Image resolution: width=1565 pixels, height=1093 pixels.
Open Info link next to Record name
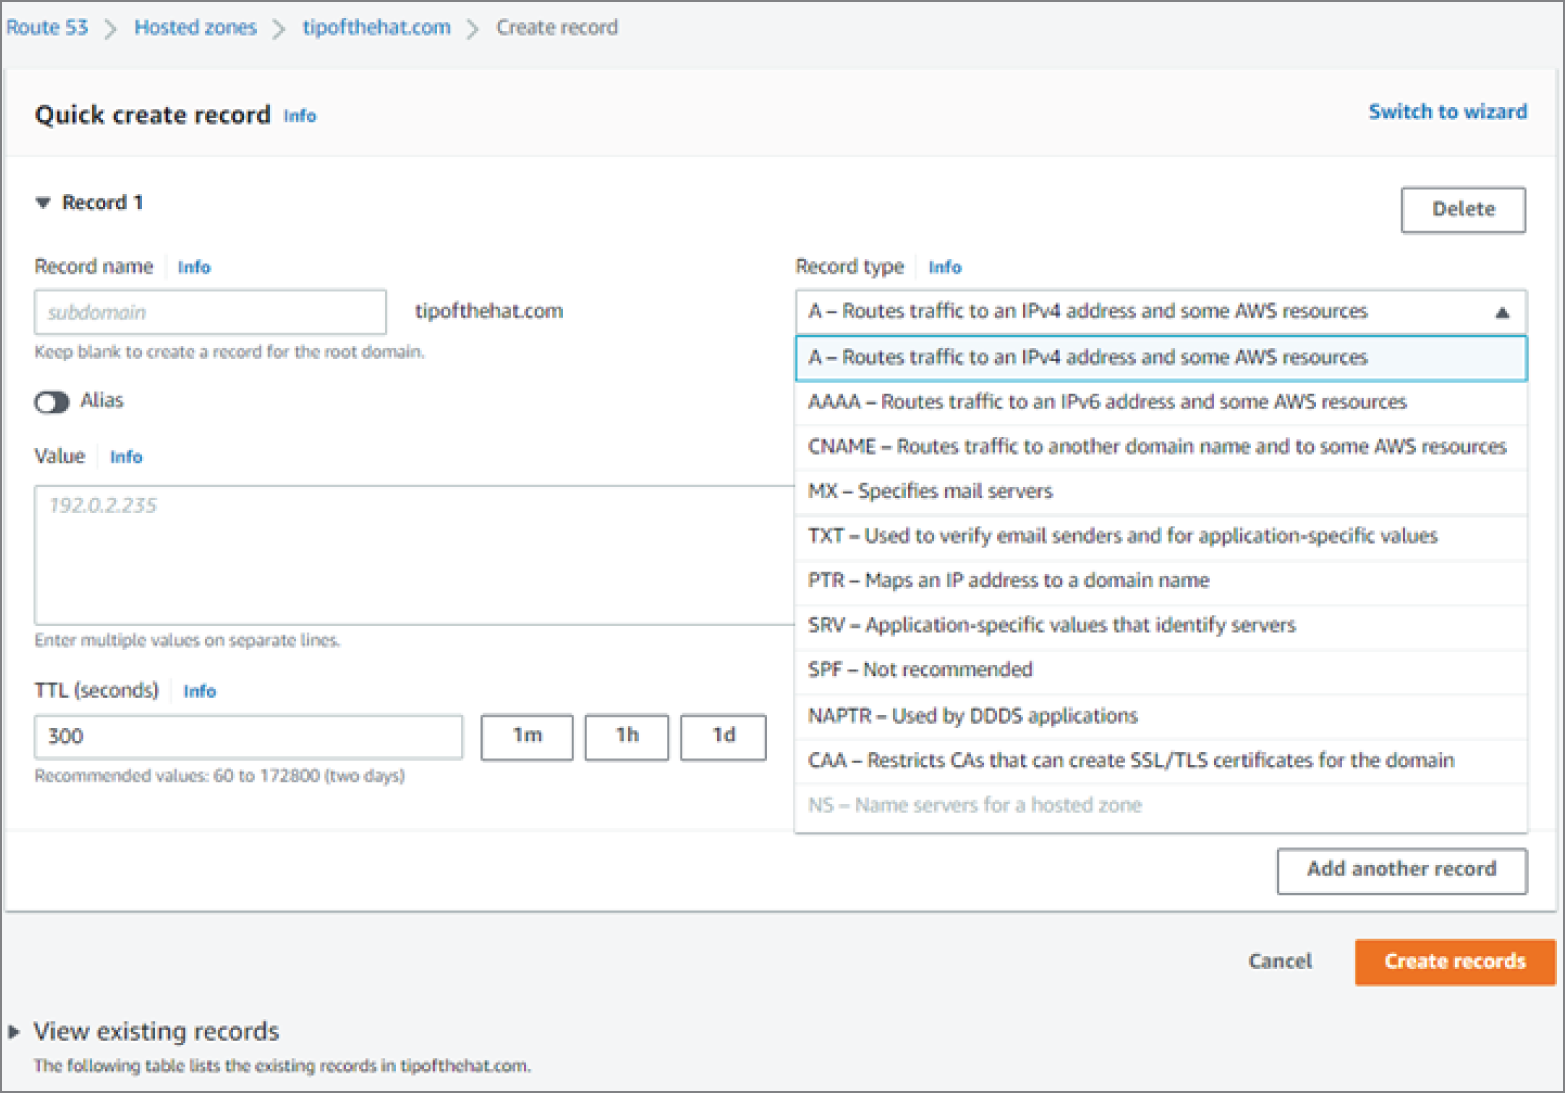click(x=194, y=267)
